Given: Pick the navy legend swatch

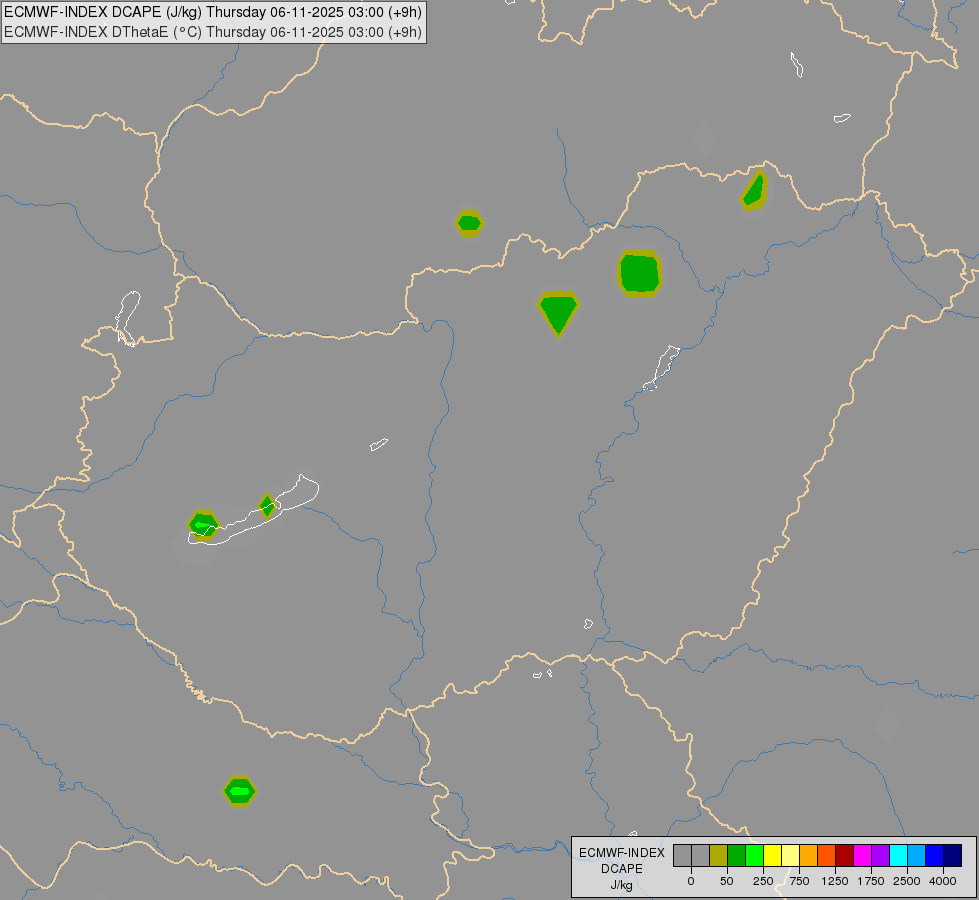Looking at the screenshot, I should tap(953, 855).
